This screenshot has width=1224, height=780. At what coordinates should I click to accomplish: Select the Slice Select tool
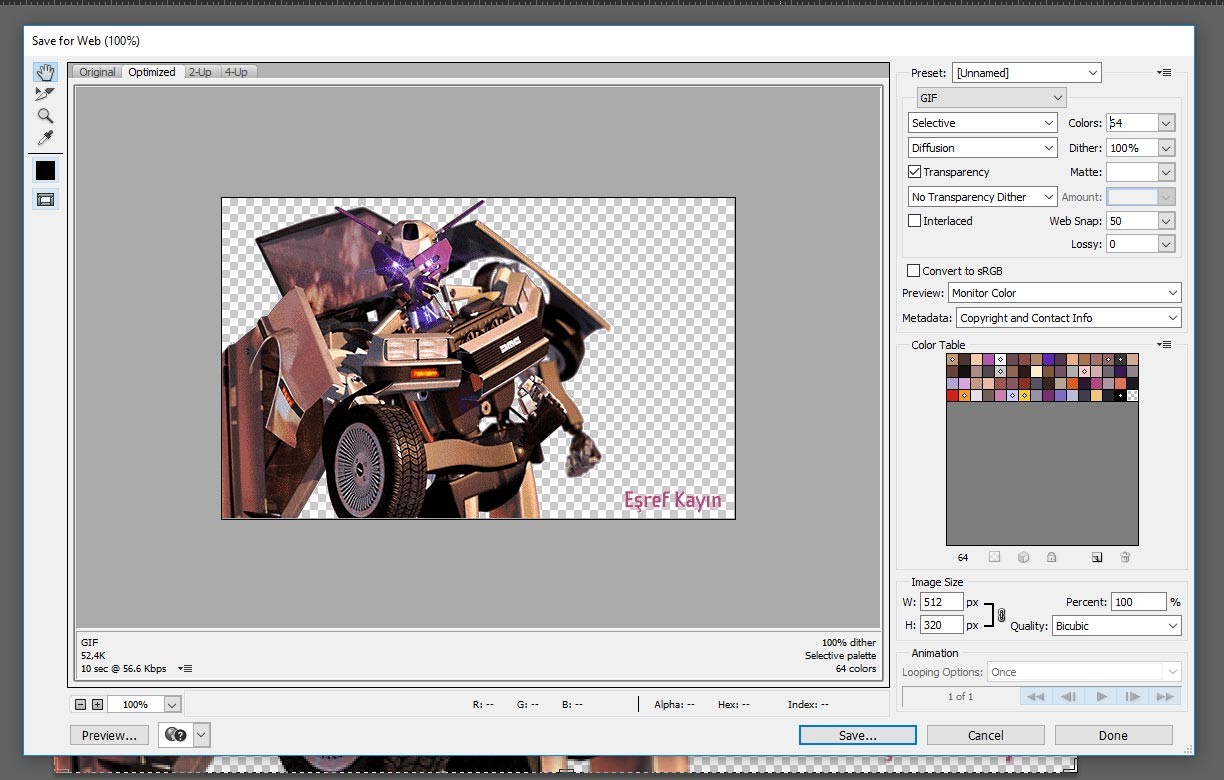[45, 94]
